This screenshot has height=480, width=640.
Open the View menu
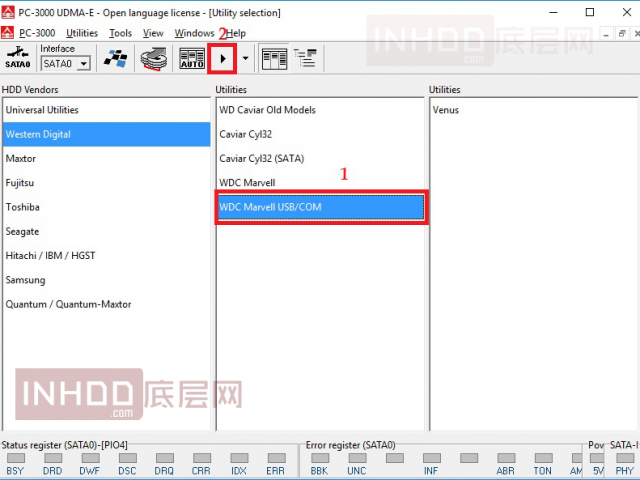153,33
